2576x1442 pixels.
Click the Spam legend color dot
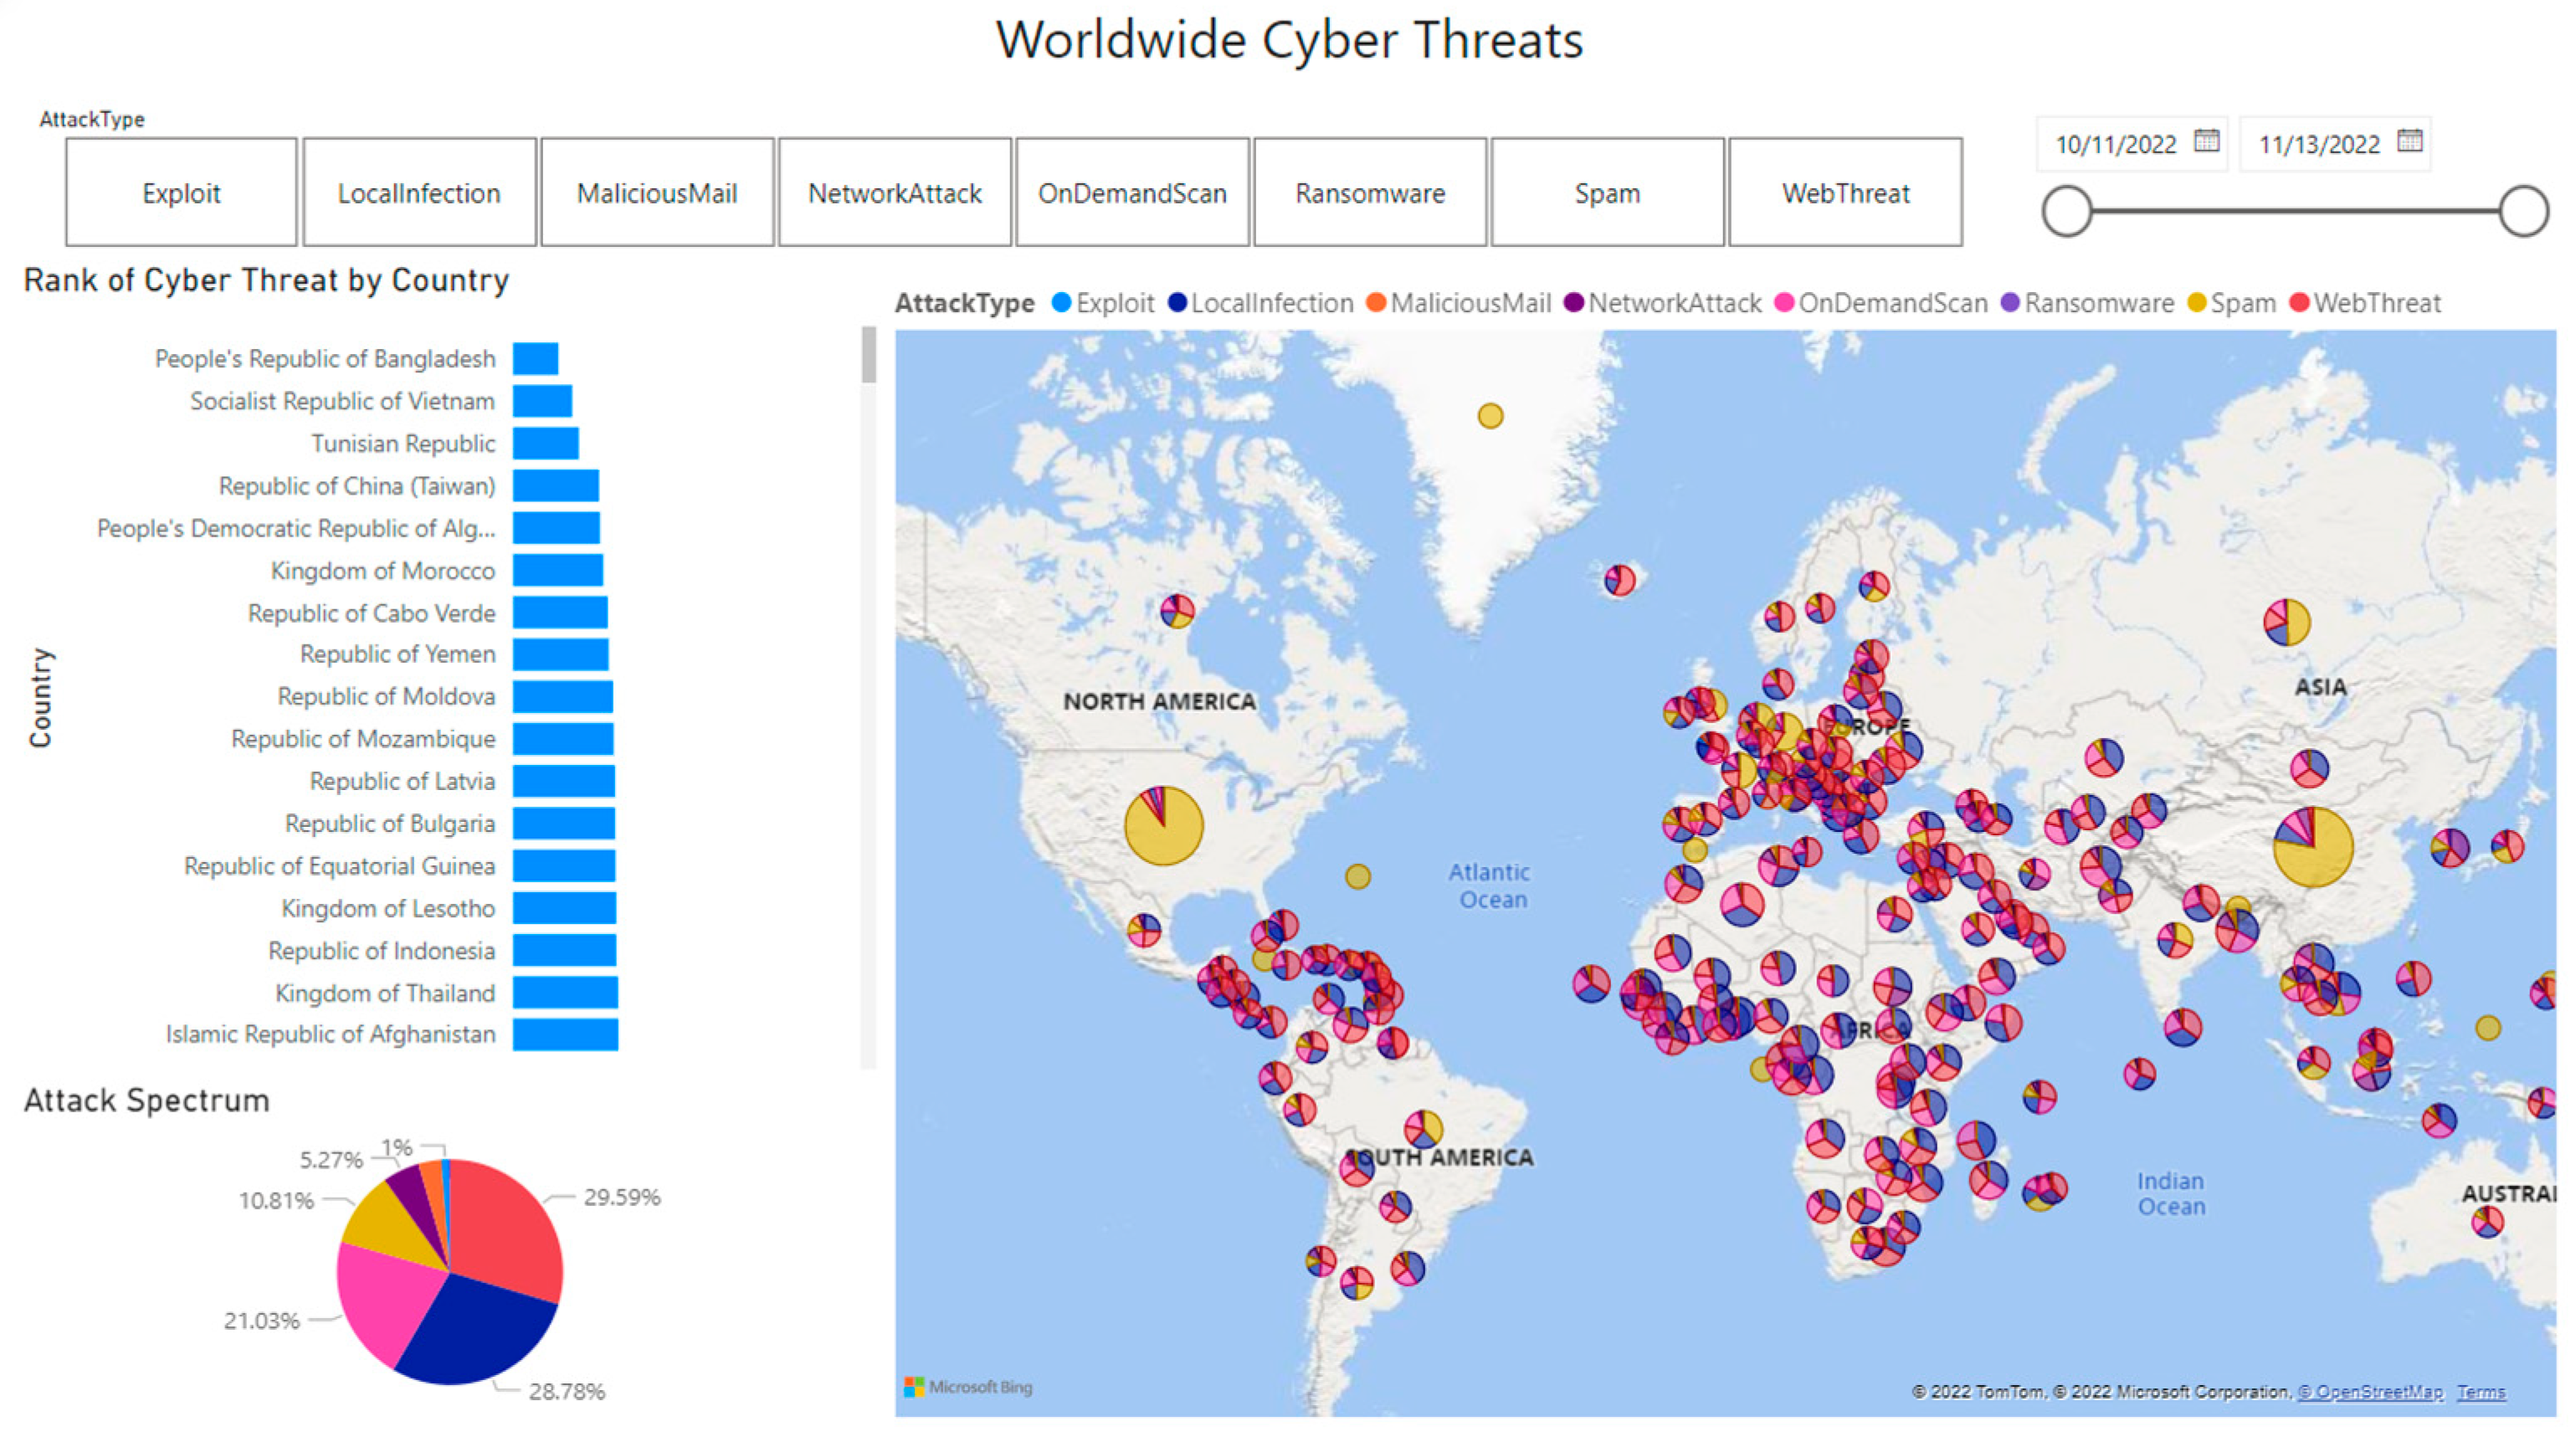pyautogui.click(x=2196, y=303)
